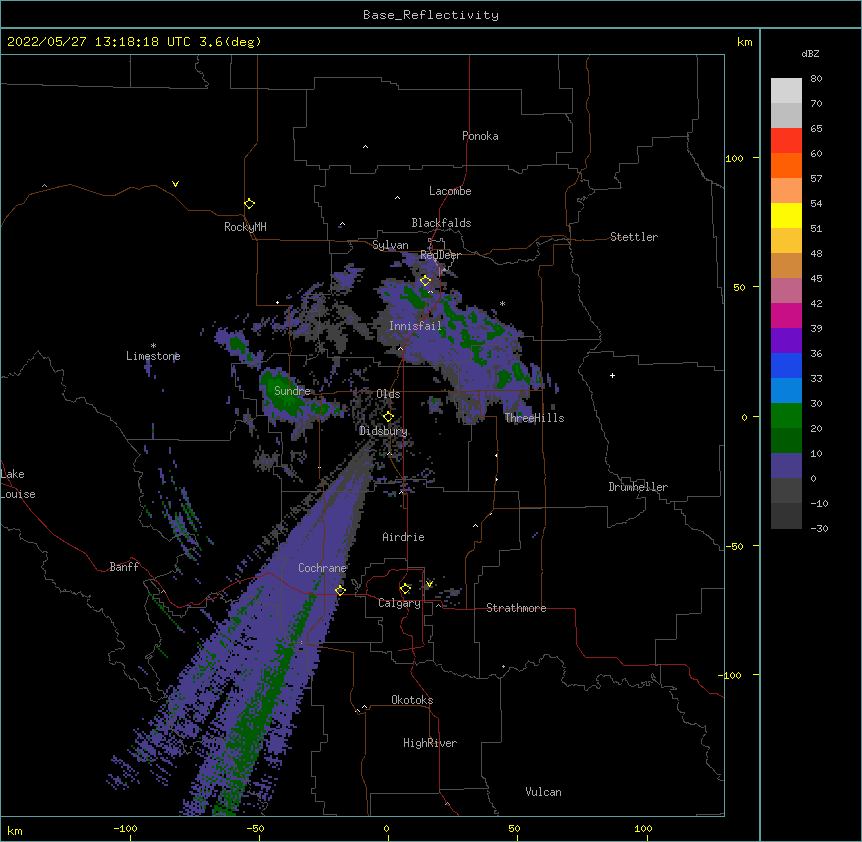Pick the bright yellow 51-54 dBZ legend swatch
Viewport: 862px width, 842px height.
pyautogui.click(x=786, y=215)
